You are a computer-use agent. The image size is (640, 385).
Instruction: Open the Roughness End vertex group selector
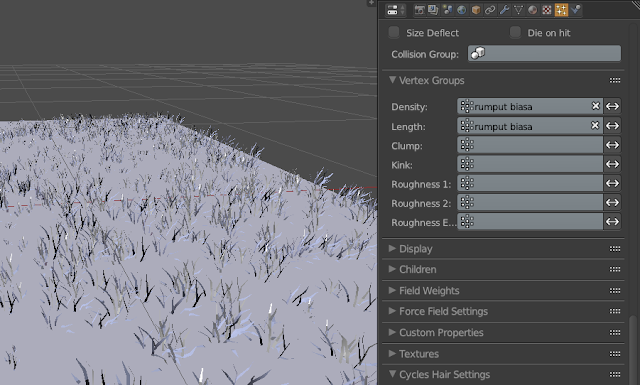tap(530, 222)
